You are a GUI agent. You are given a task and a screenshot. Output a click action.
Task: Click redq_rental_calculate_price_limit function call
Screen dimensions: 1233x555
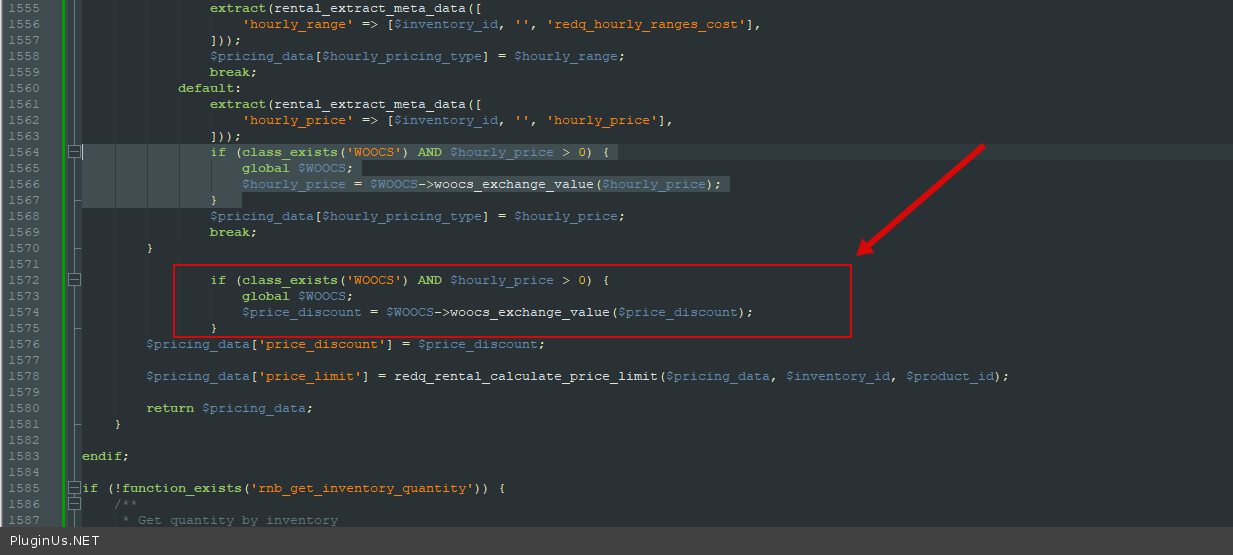point(526,376)
